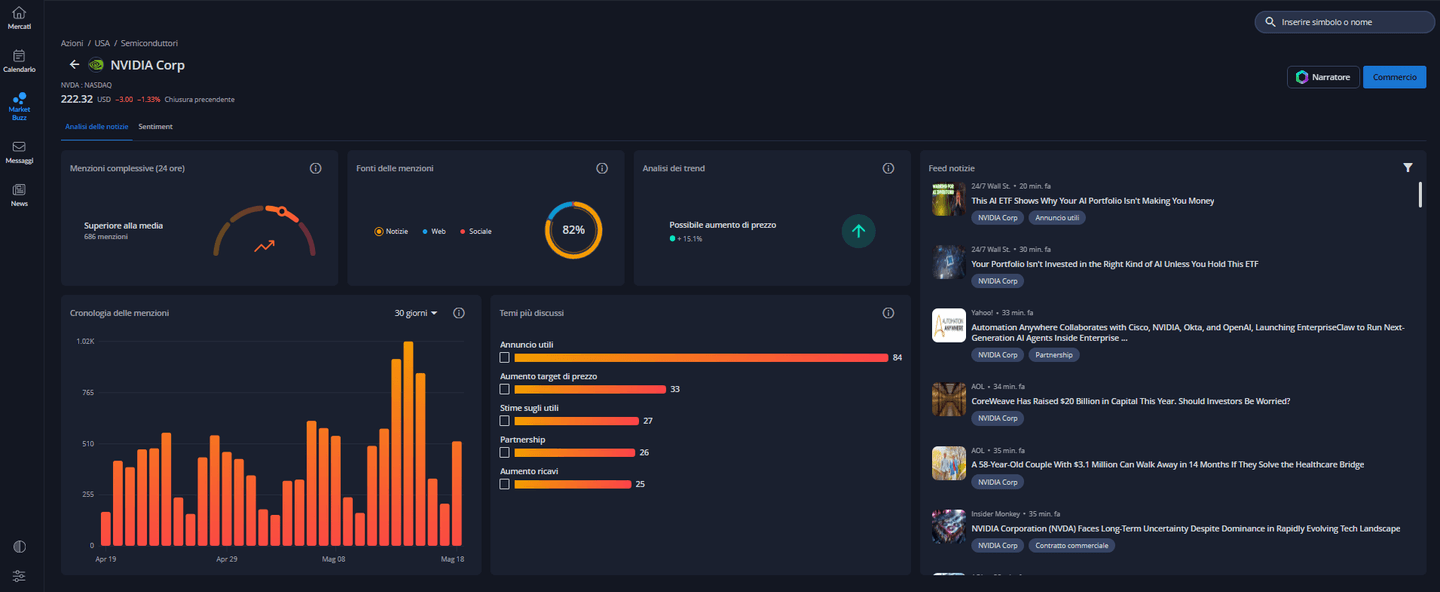Open the Narratore button
Image resolution: width=1440 pixels, height=592 pixels.
(x=1323, y=77)
